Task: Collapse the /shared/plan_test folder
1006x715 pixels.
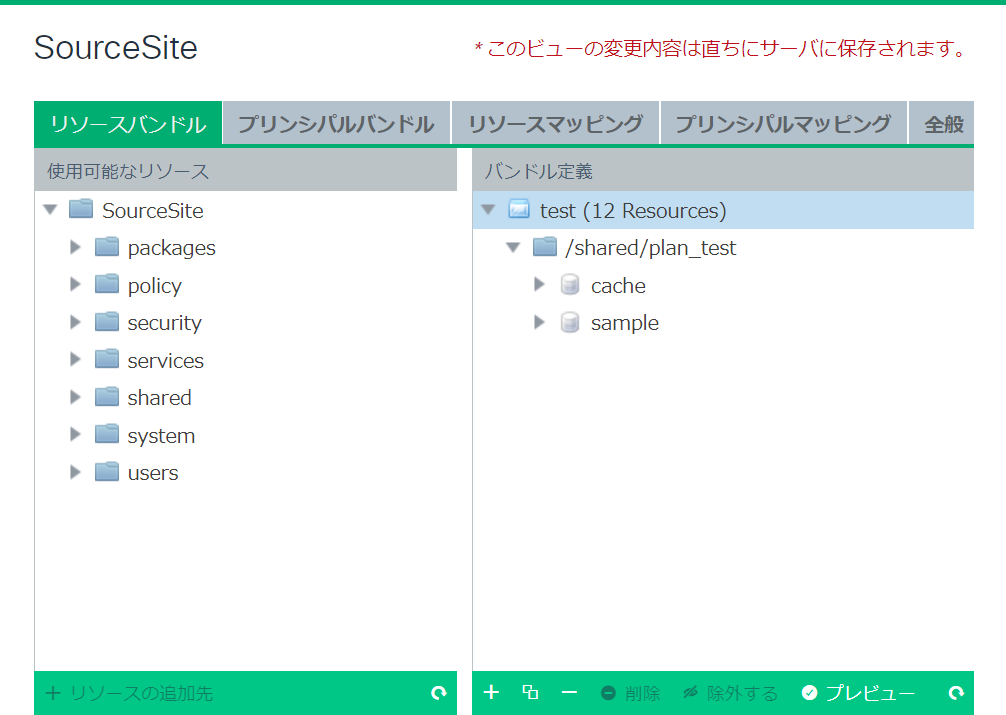Action: [513, 247]
